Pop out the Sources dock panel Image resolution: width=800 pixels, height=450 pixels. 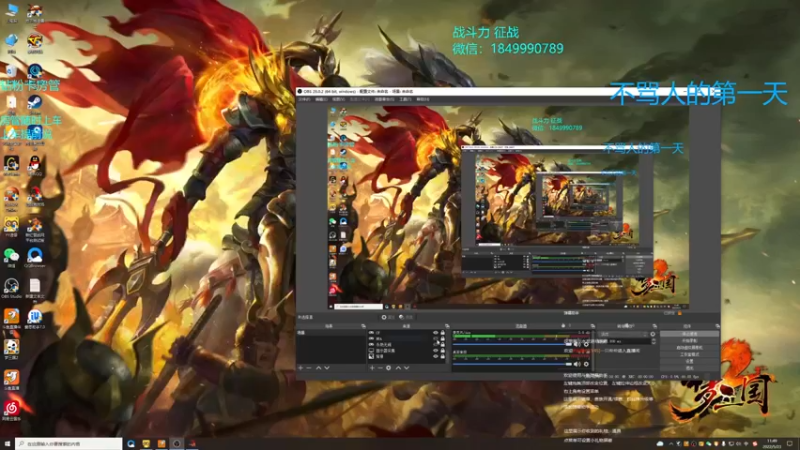pyautogui.click(x=447, y=326)
